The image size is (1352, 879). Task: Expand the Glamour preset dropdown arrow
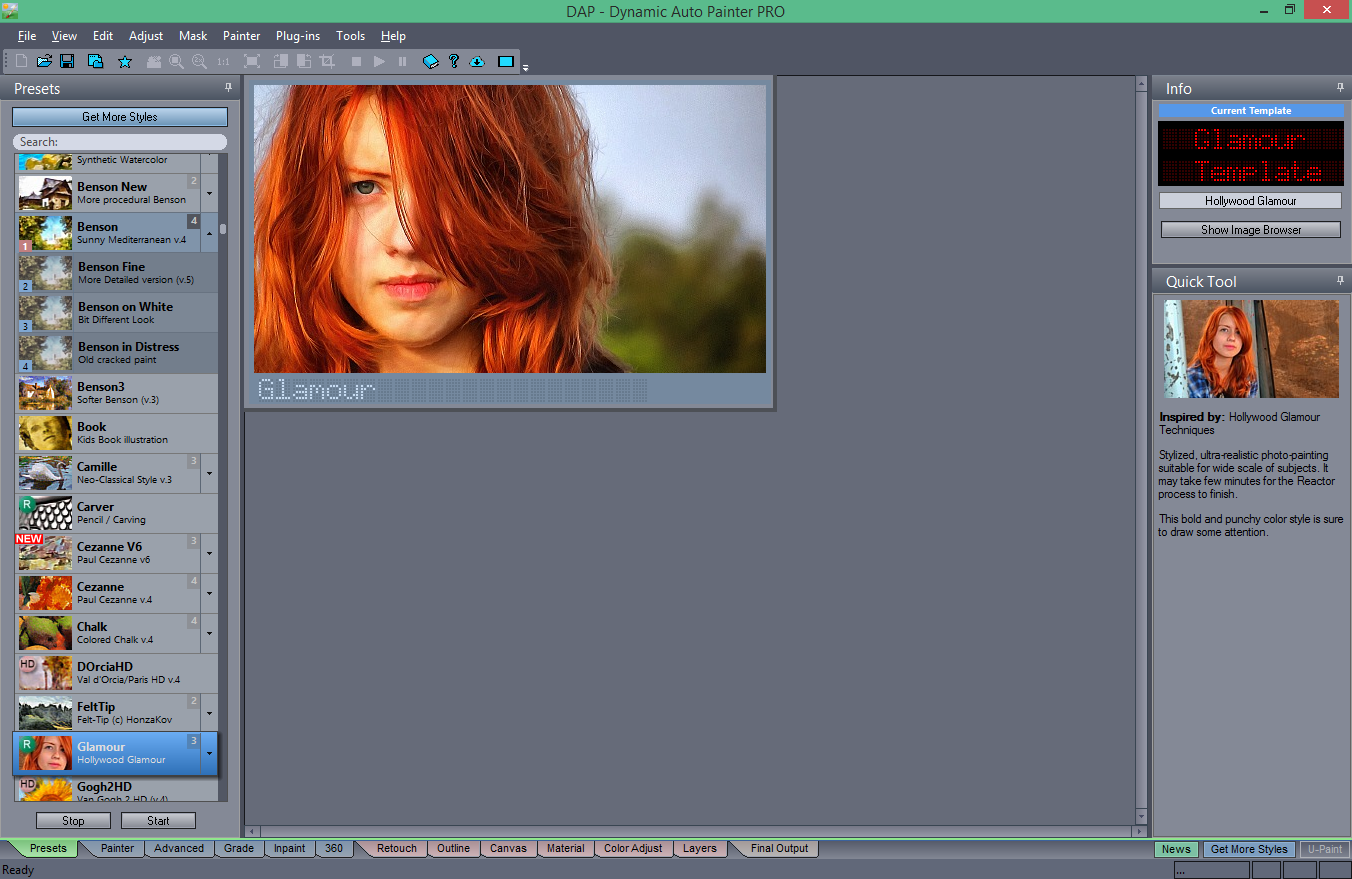pyautogui.click(x=210, y=753)
